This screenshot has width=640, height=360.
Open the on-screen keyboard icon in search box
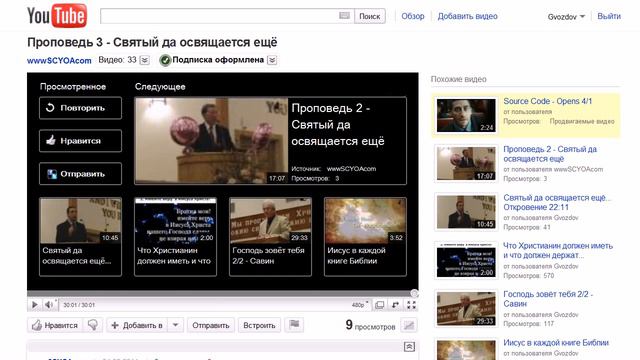344,16
